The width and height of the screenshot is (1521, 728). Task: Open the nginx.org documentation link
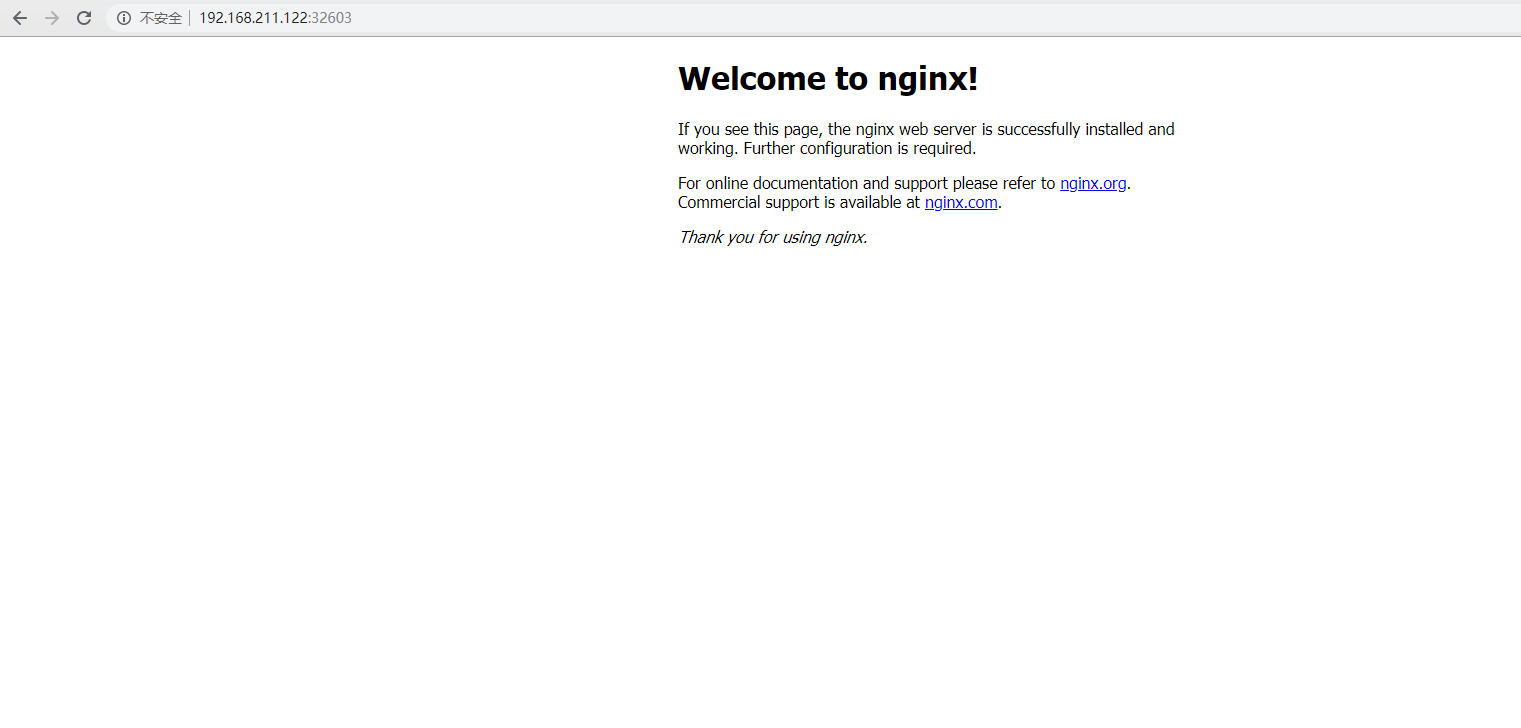click(x=1093, y=183)
